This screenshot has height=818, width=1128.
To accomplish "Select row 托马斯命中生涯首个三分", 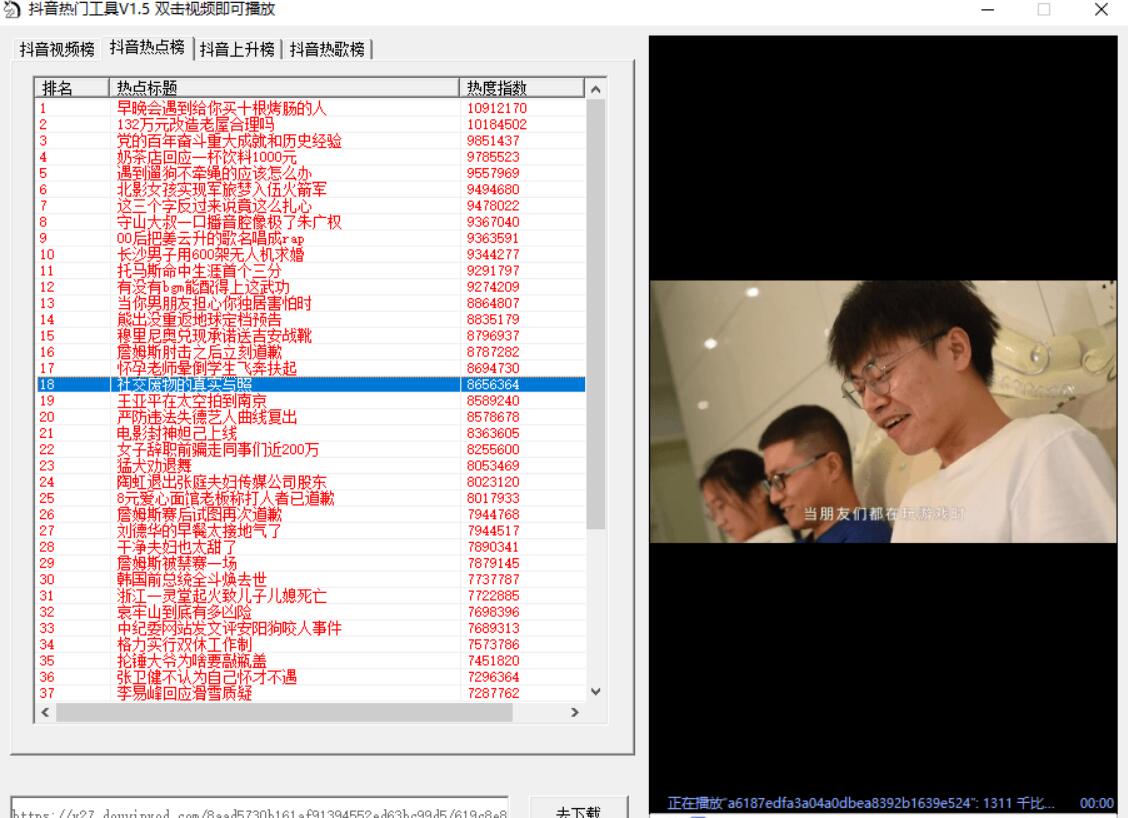I will tap(311, 271).
